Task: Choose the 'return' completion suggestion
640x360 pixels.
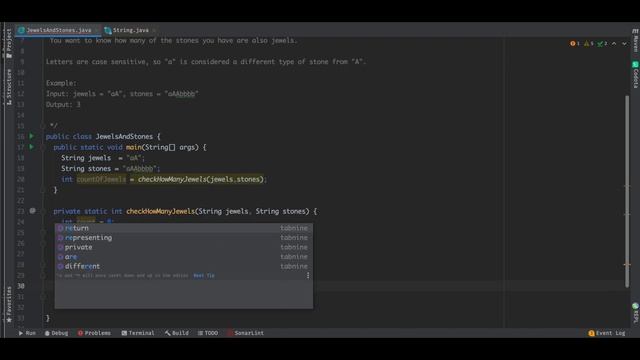Action: click(184, 228)
